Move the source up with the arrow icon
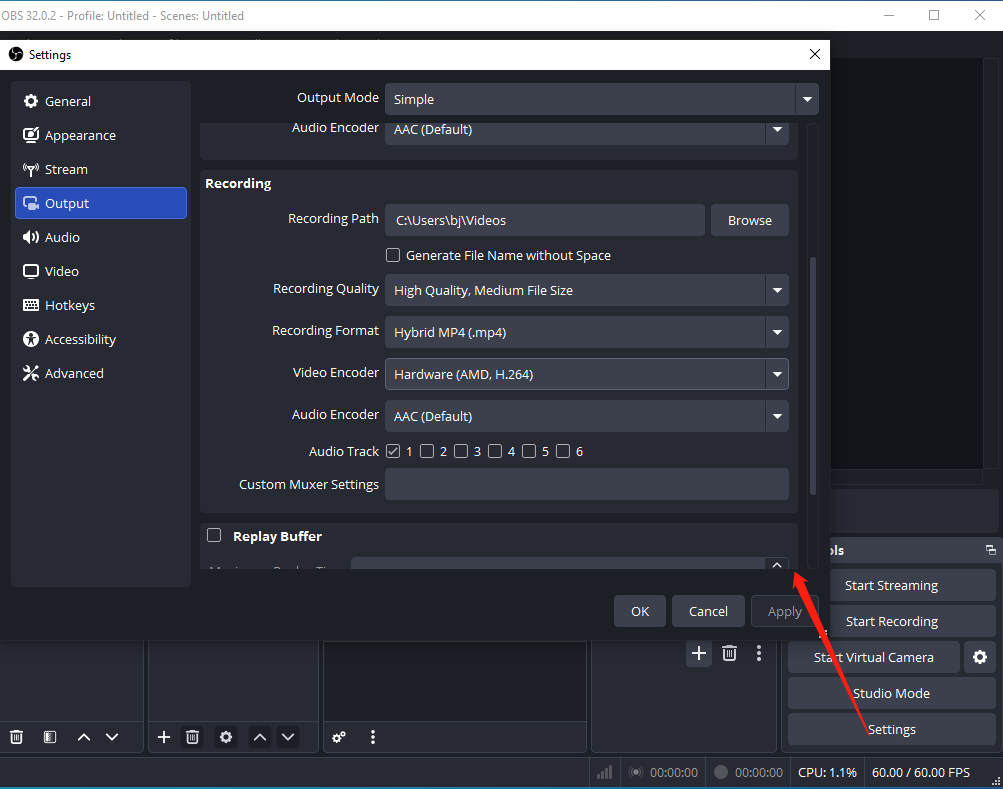The image size is (1003, 789). point(259,737)
